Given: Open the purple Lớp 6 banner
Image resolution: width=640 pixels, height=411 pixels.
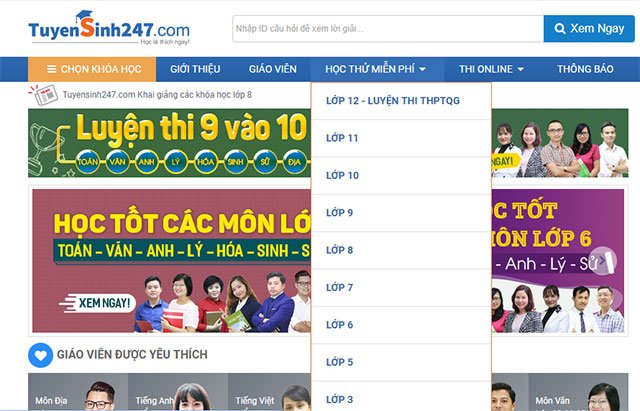Looking at the screenshot, I should pos(558,260).
